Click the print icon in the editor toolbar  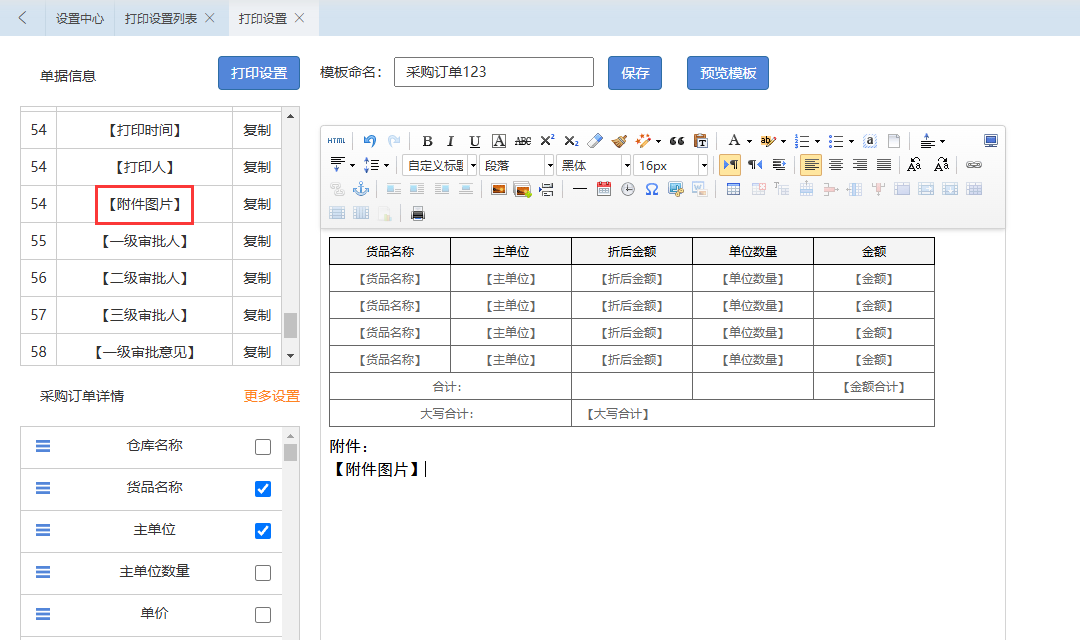click(418, 213)
